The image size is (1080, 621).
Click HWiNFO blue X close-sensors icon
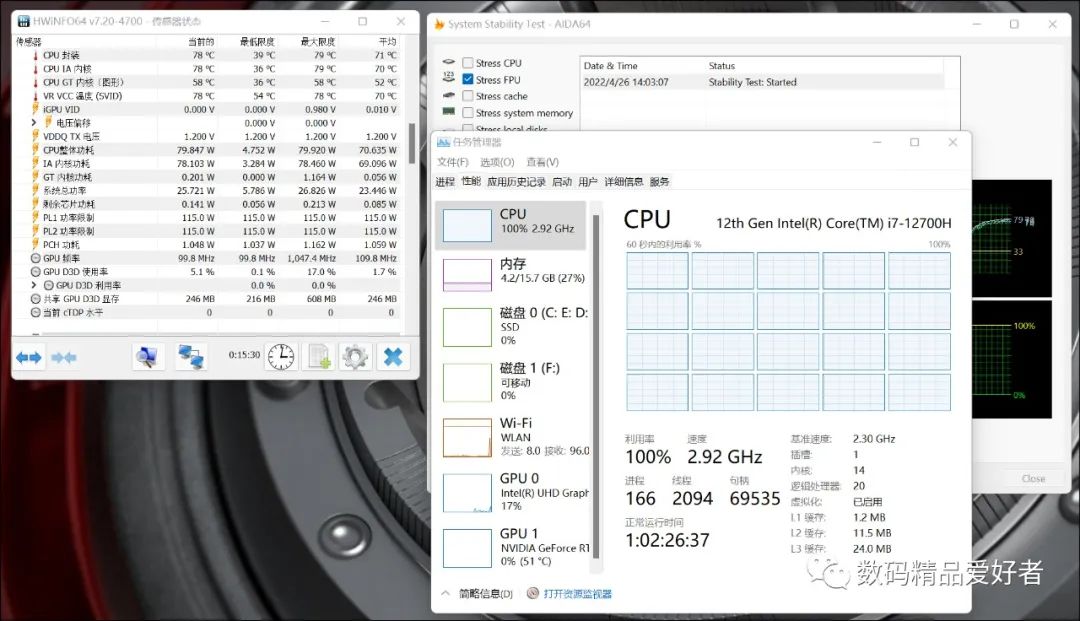point(393,357)
